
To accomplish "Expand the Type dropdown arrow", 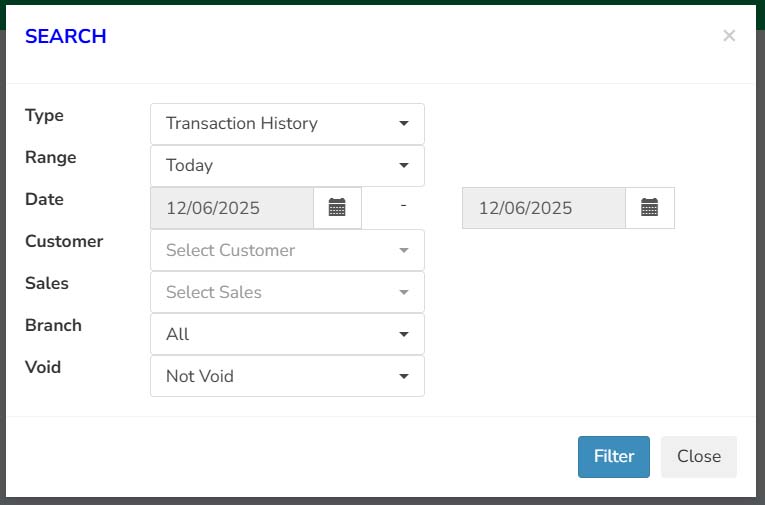I will click(403, 123).
